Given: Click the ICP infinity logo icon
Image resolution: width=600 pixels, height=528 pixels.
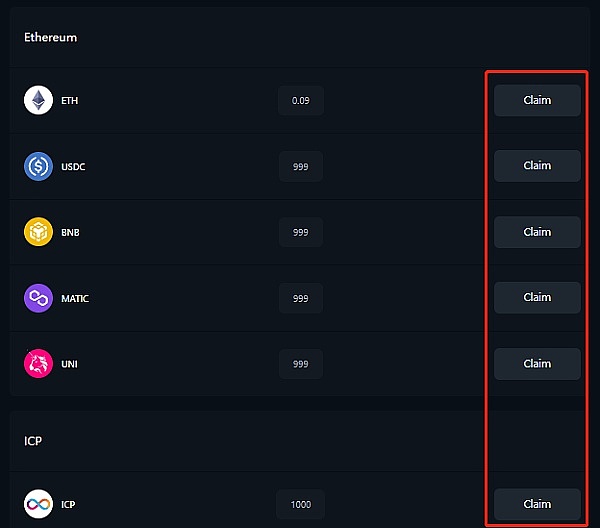Looking at the screenshot, I should pyautogui.click(x=38, y=504).
